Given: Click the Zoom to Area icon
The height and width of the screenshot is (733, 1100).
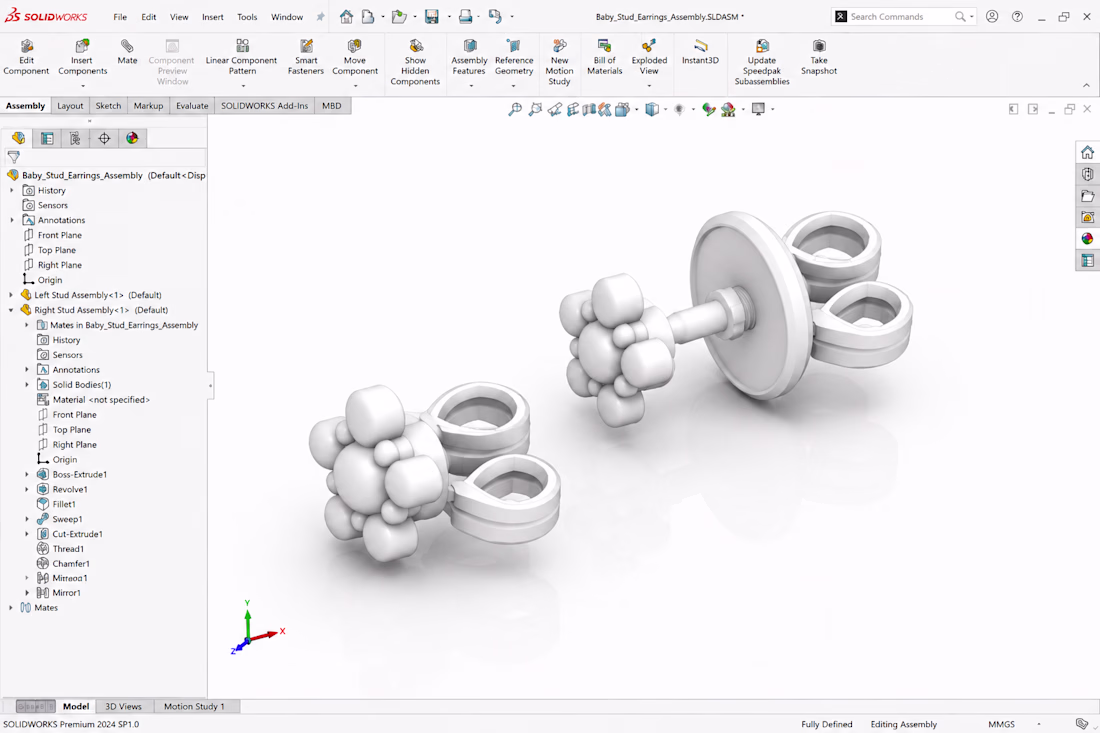Looking at the screenshot, I should pos(535,109).
